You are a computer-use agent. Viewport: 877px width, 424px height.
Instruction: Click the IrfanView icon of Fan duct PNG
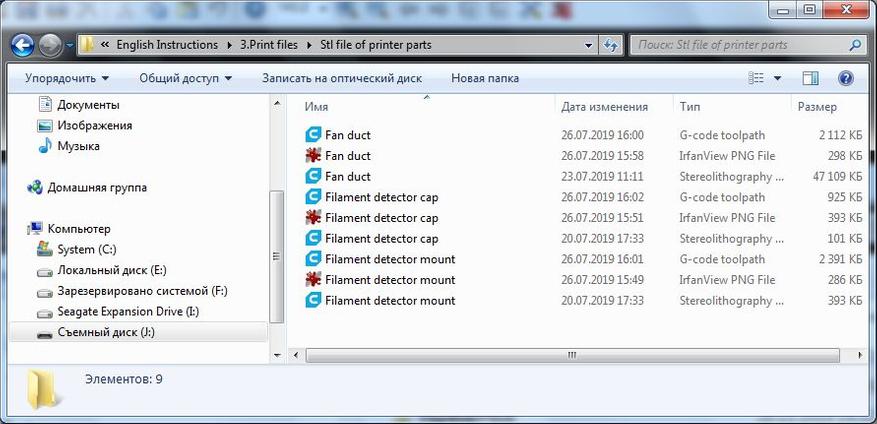point(313,156)
